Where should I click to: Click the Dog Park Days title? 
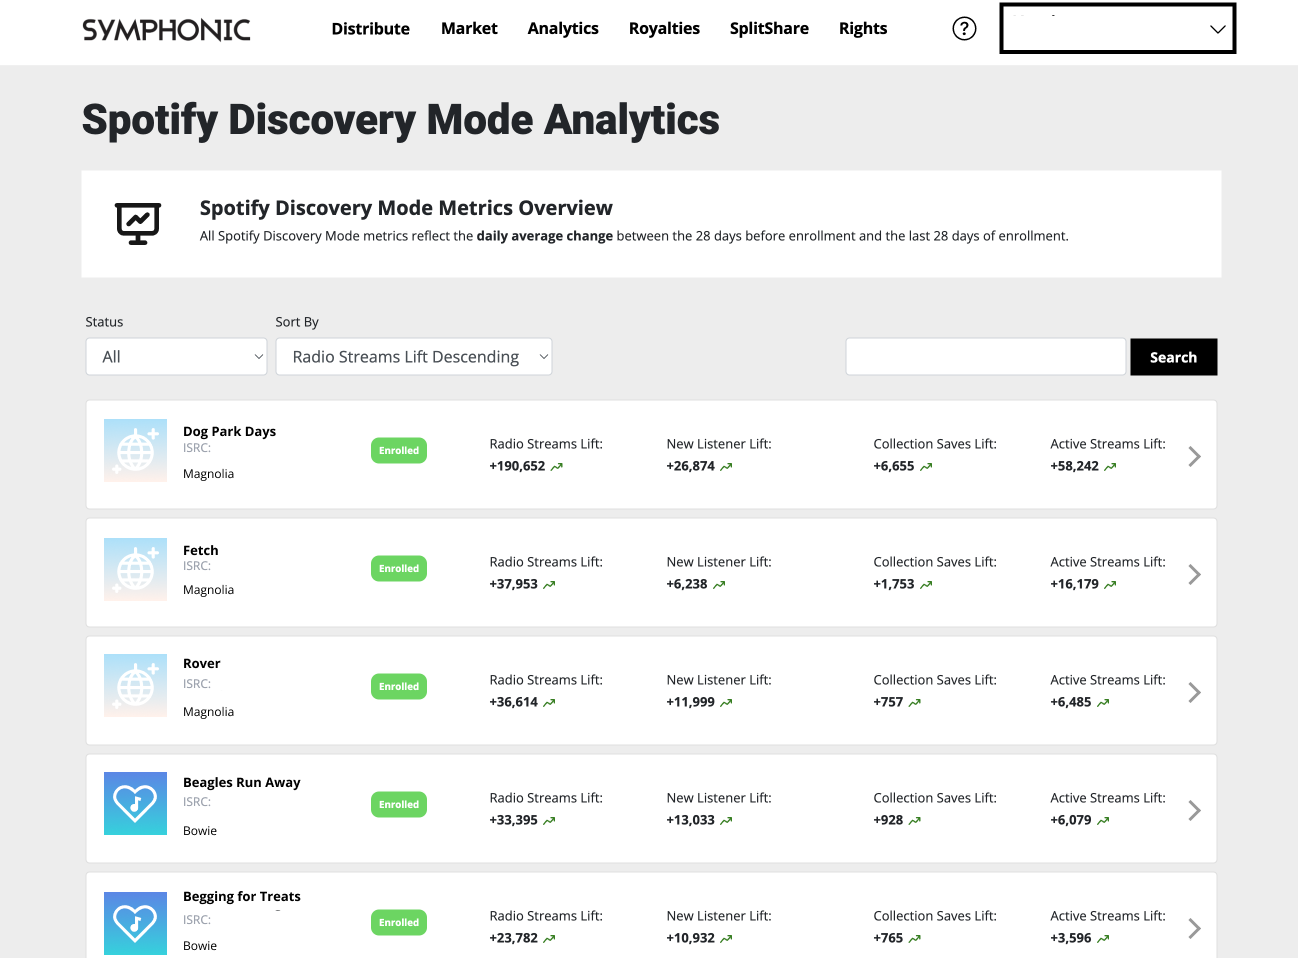coord(229,432)
